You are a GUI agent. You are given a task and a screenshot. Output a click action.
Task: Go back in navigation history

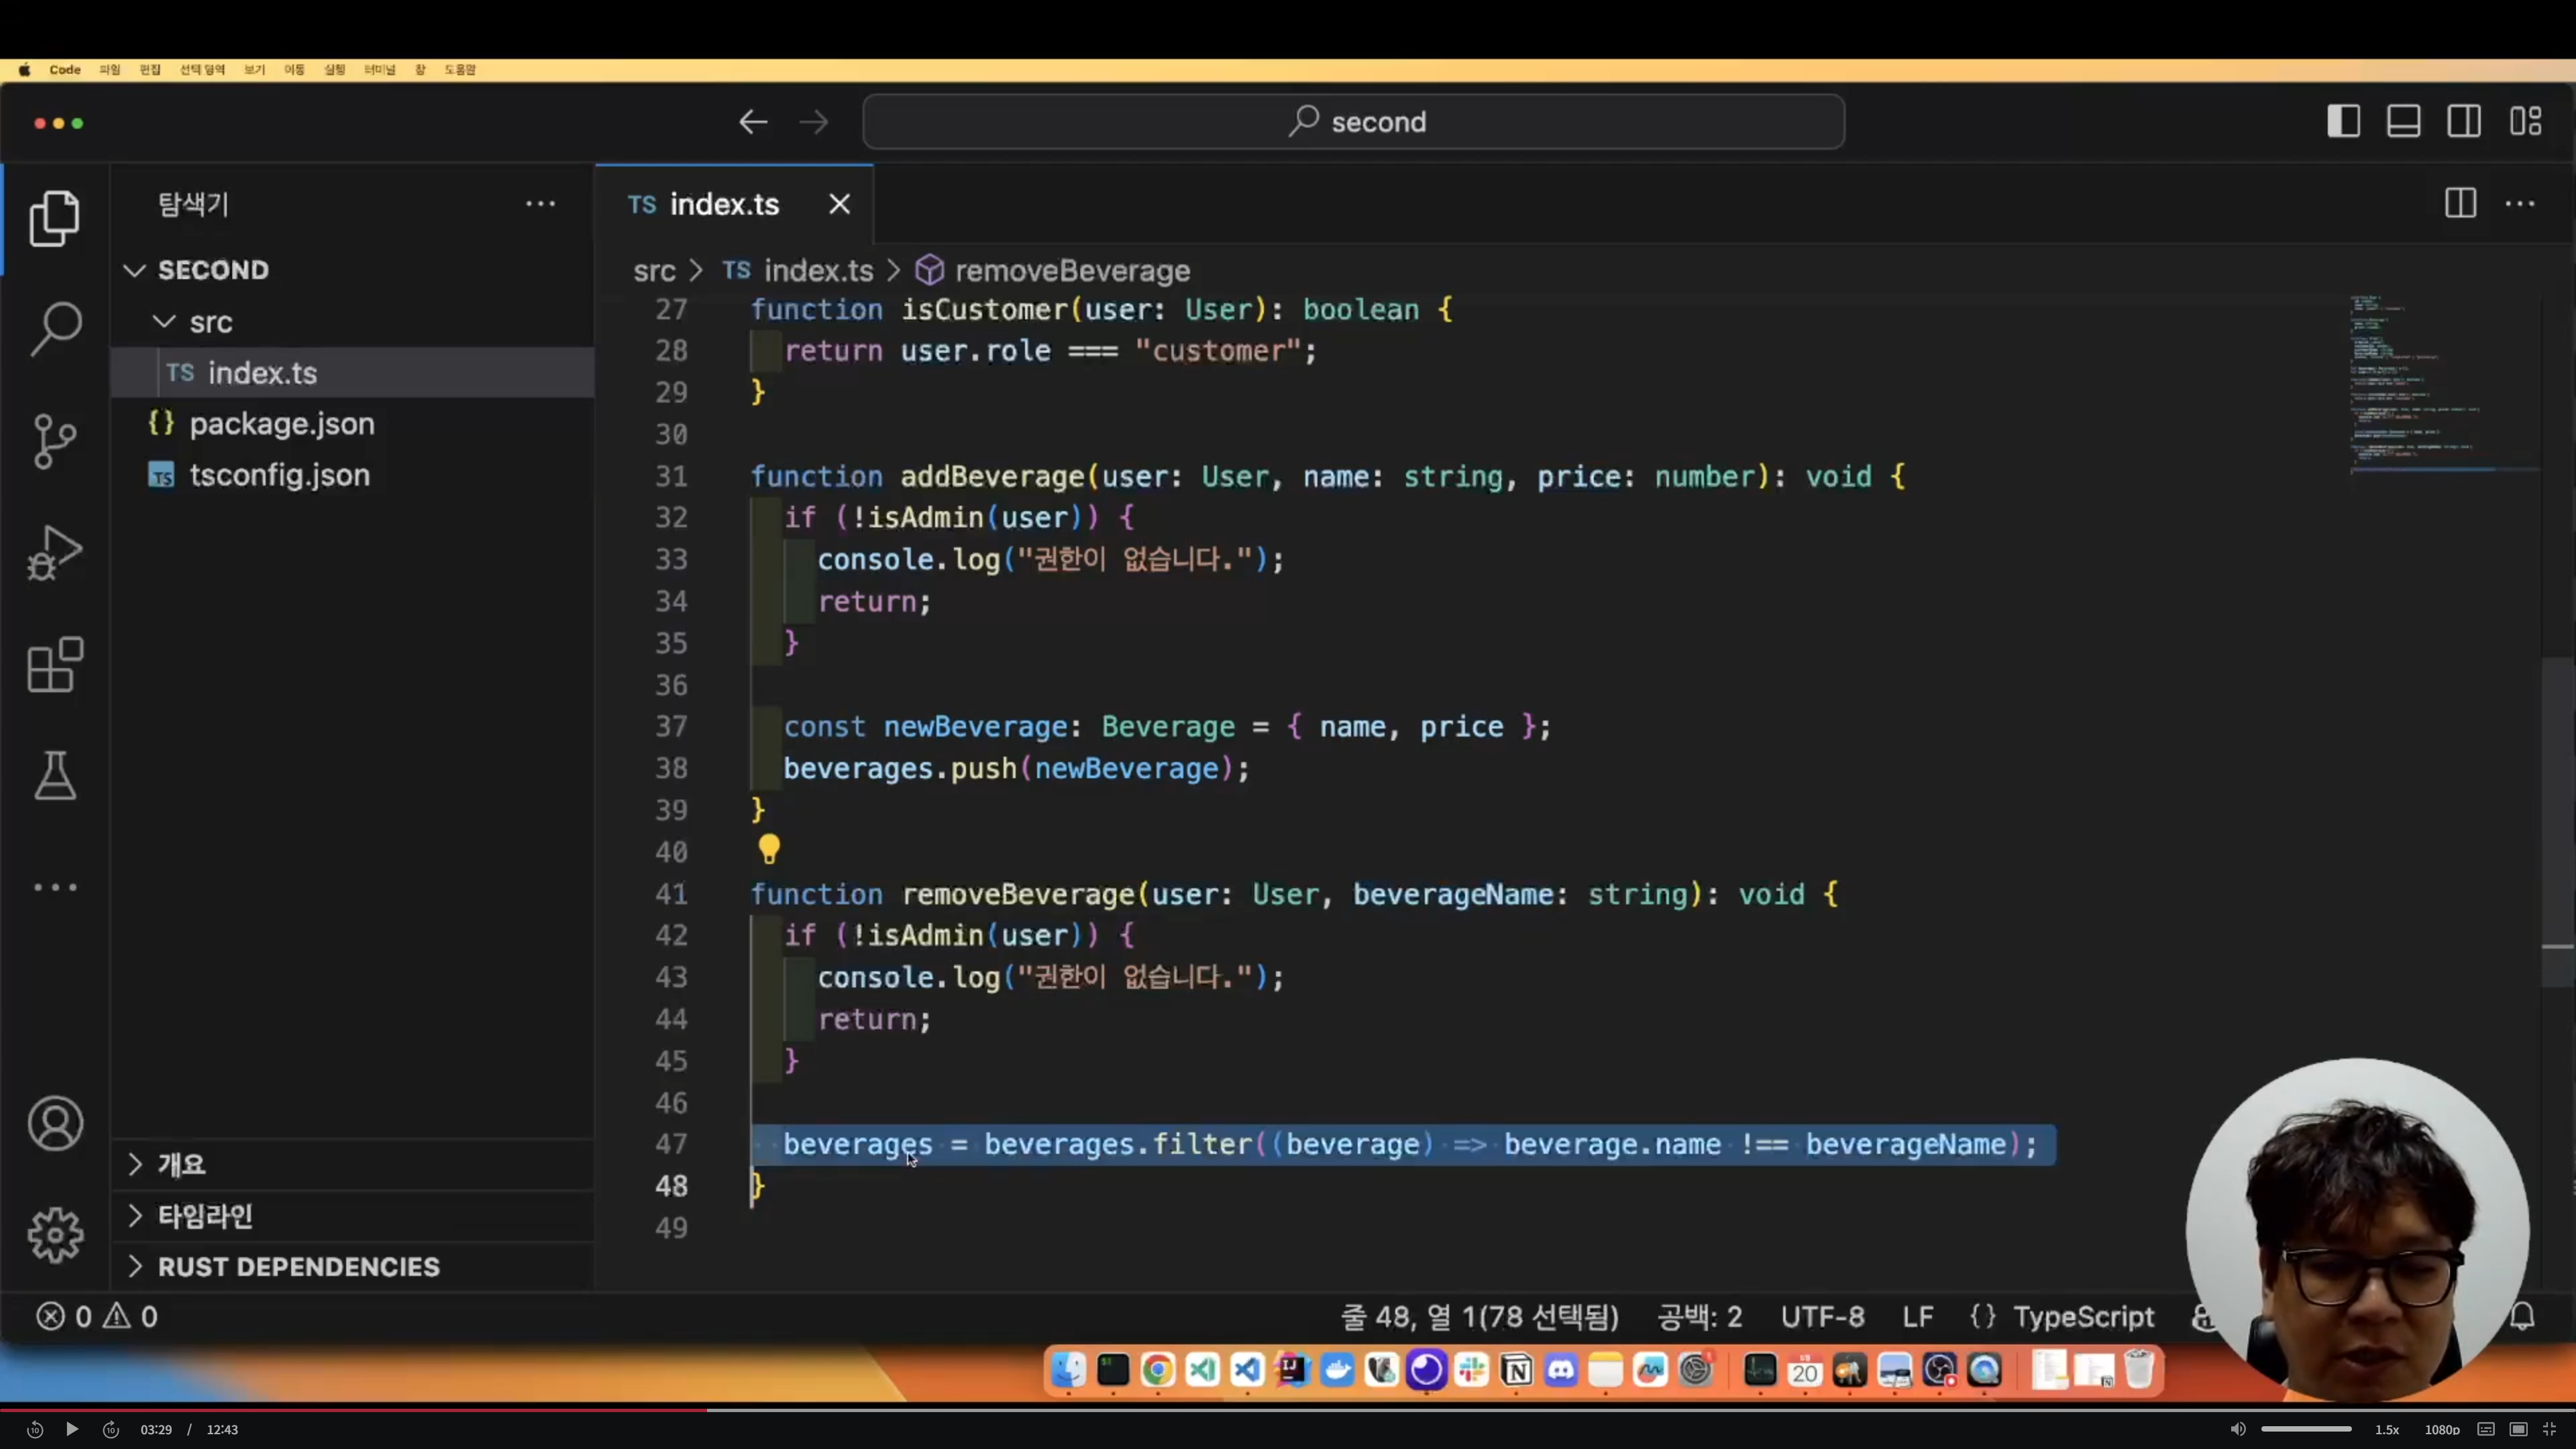click(753, 122)
